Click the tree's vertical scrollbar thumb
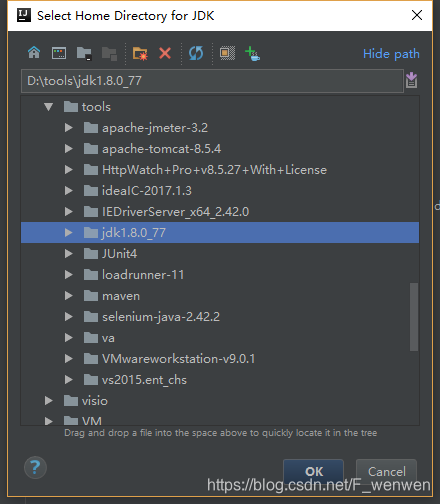The height and width of the screenshot is (504, 440). (x=414, y=317)
